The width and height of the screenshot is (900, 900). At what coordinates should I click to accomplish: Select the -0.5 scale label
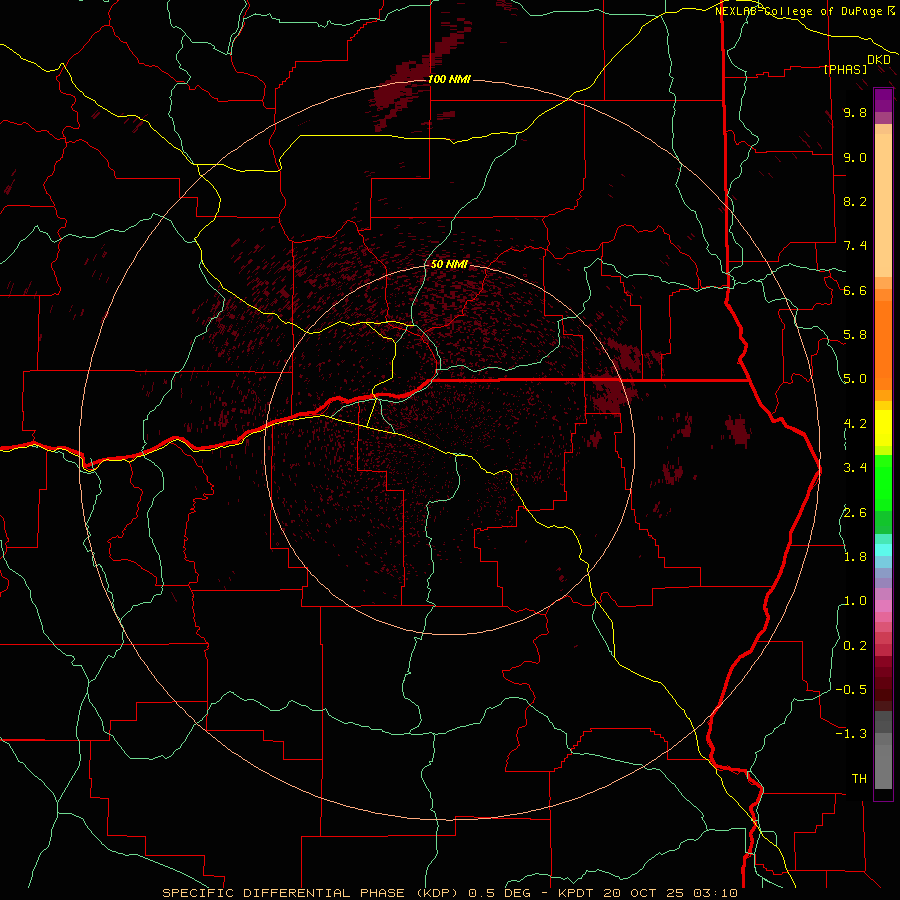click(x=851, y=690)
